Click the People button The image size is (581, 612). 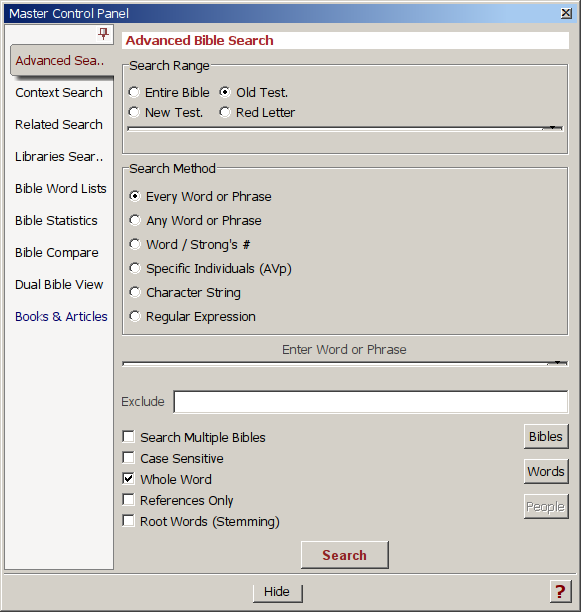pyautogui.click(x=546, y=506)
